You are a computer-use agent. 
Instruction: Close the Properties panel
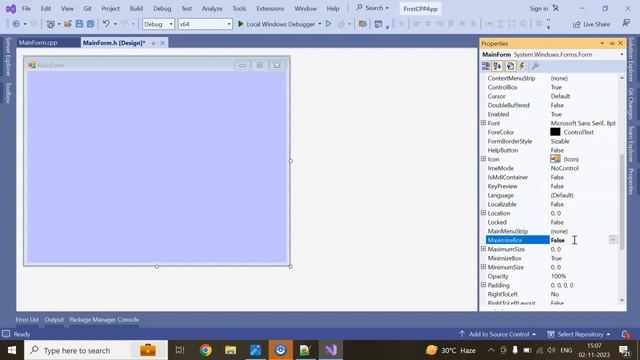click(621, 43)
